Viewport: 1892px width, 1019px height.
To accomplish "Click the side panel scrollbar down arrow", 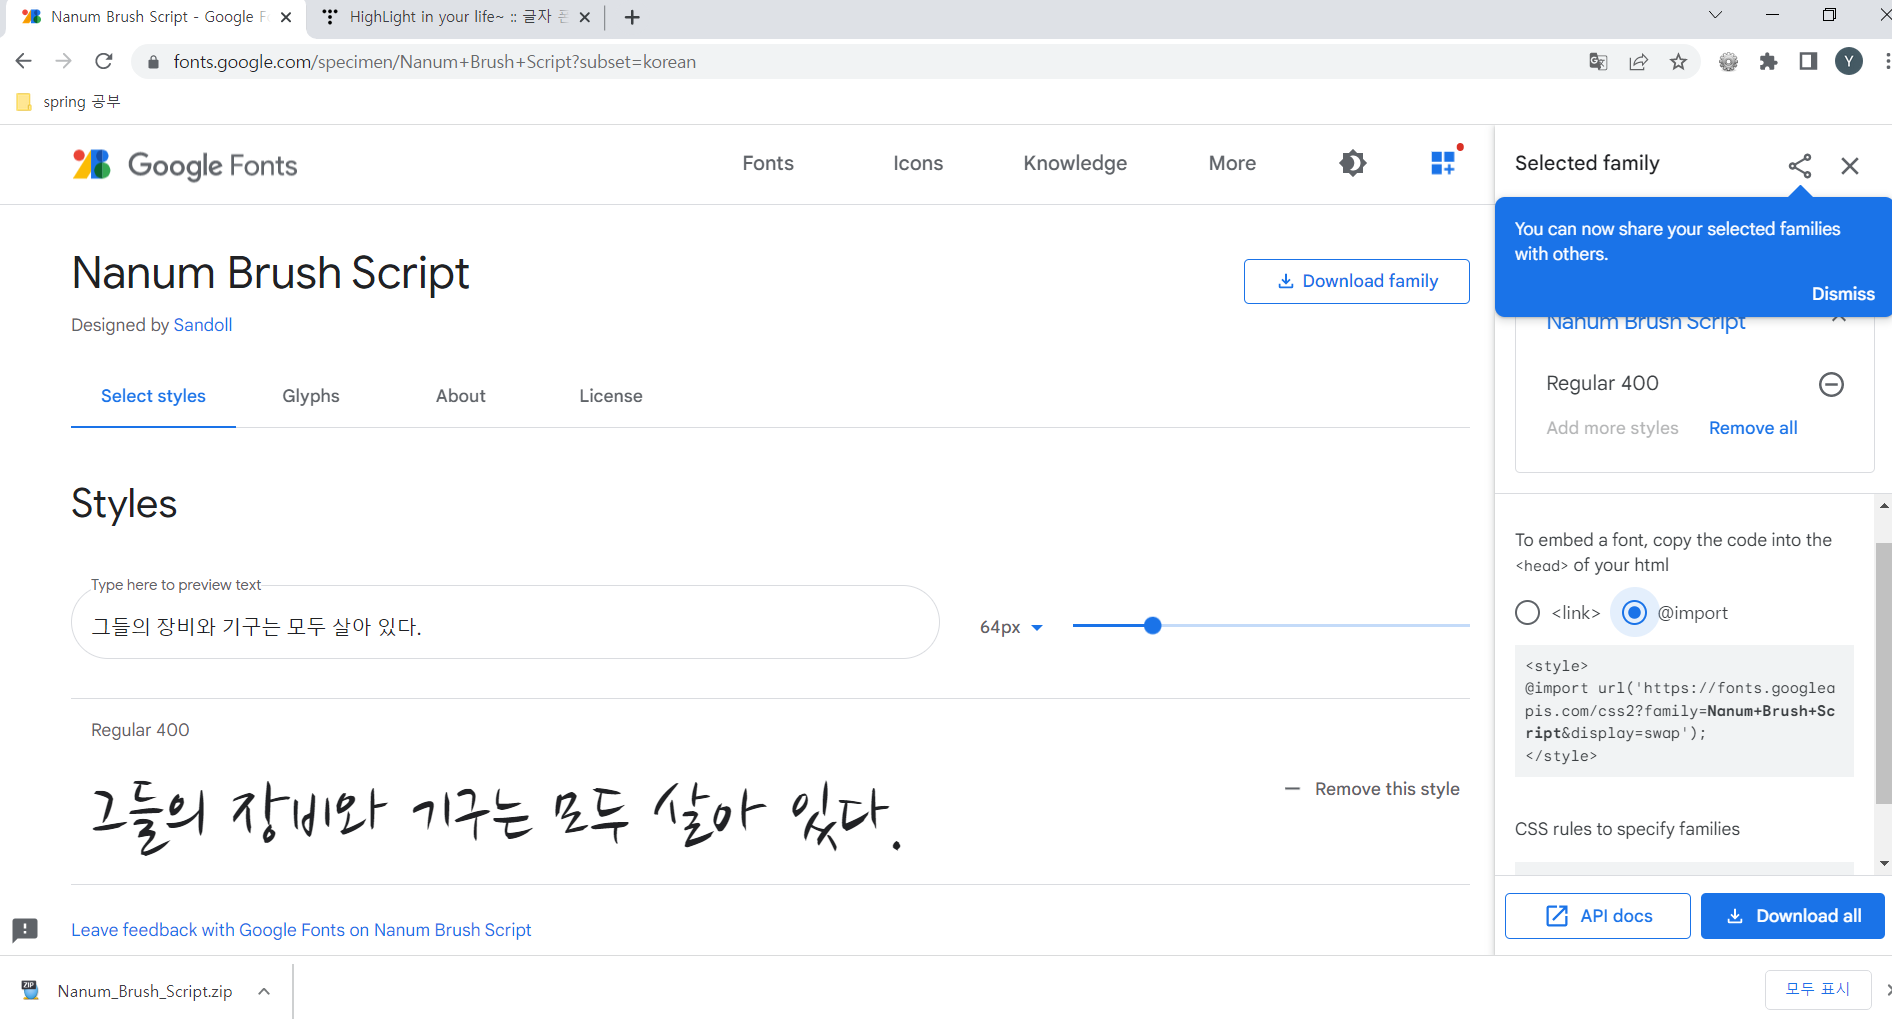I will (x=1884, y=863).
